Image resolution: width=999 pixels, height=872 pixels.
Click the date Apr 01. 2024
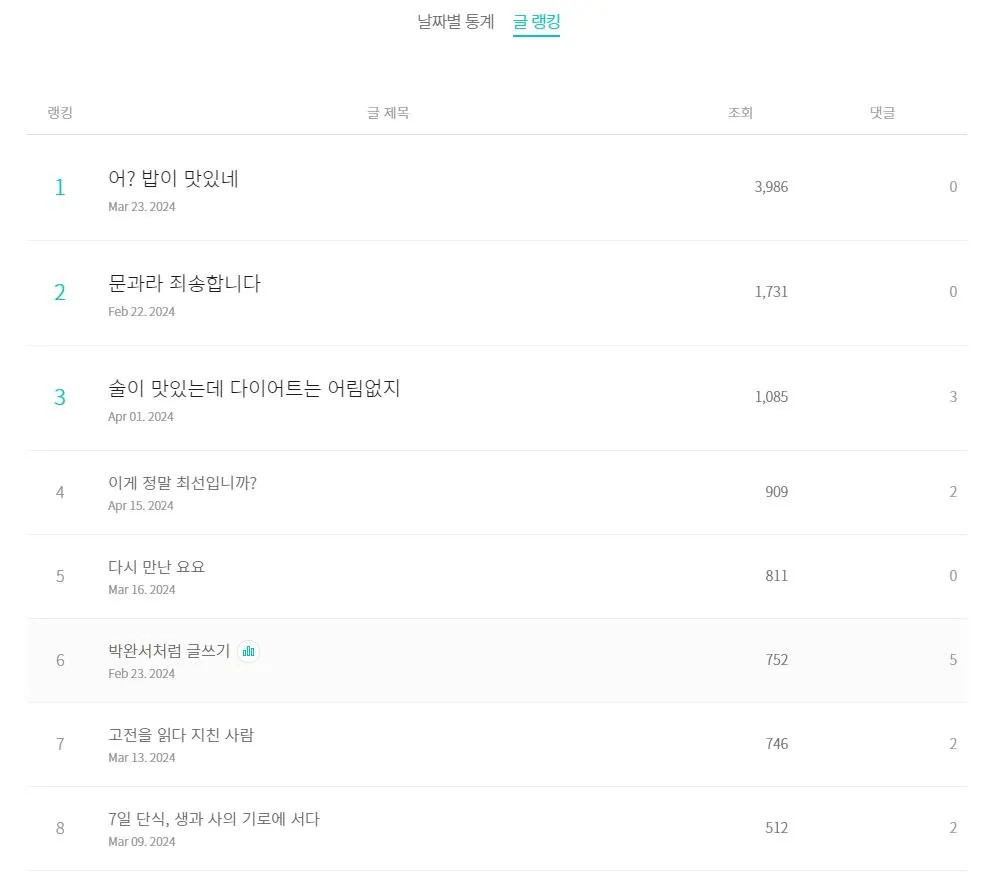coord(141,416)
